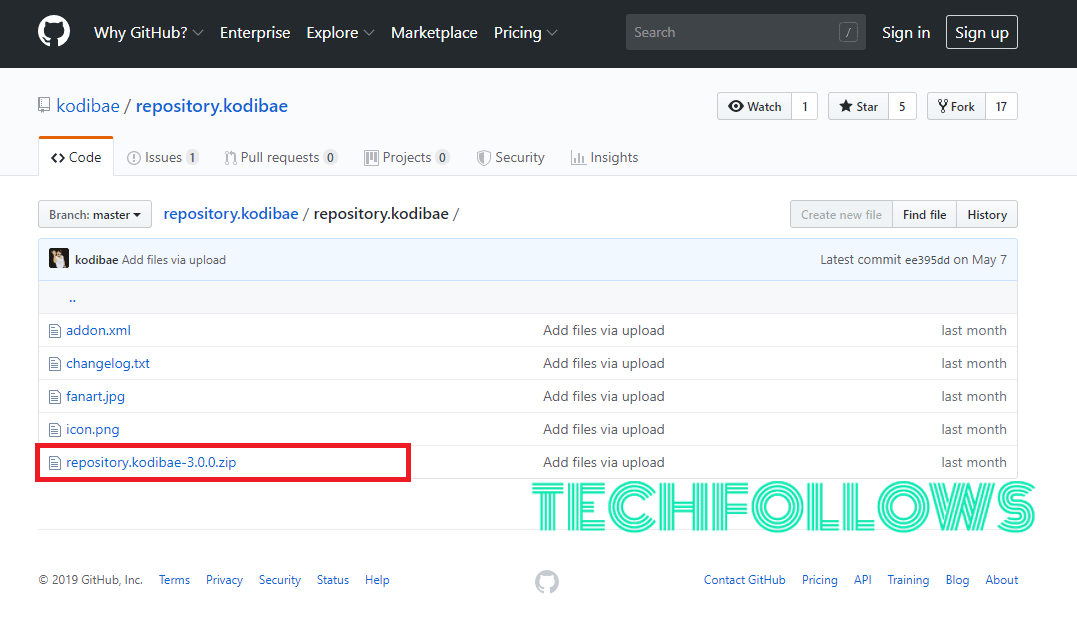This screenshot has width=1077, height=627.
Task: Click the slash shortcut icon in search
Action: (848, 32)
